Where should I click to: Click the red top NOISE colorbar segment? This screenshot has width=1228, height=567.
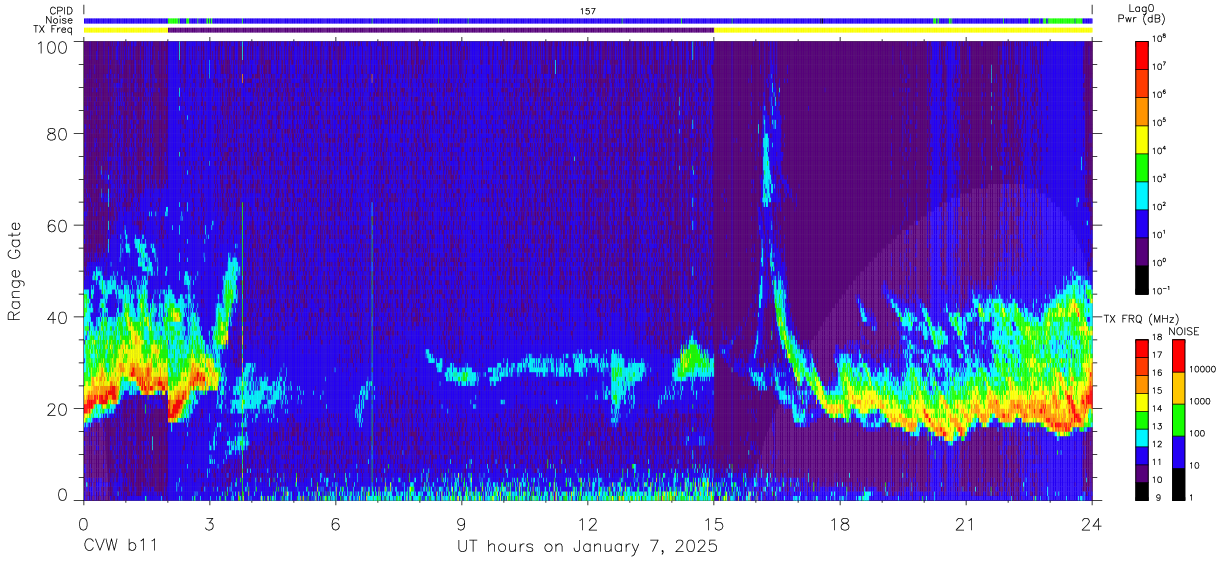coord(1178,356)
